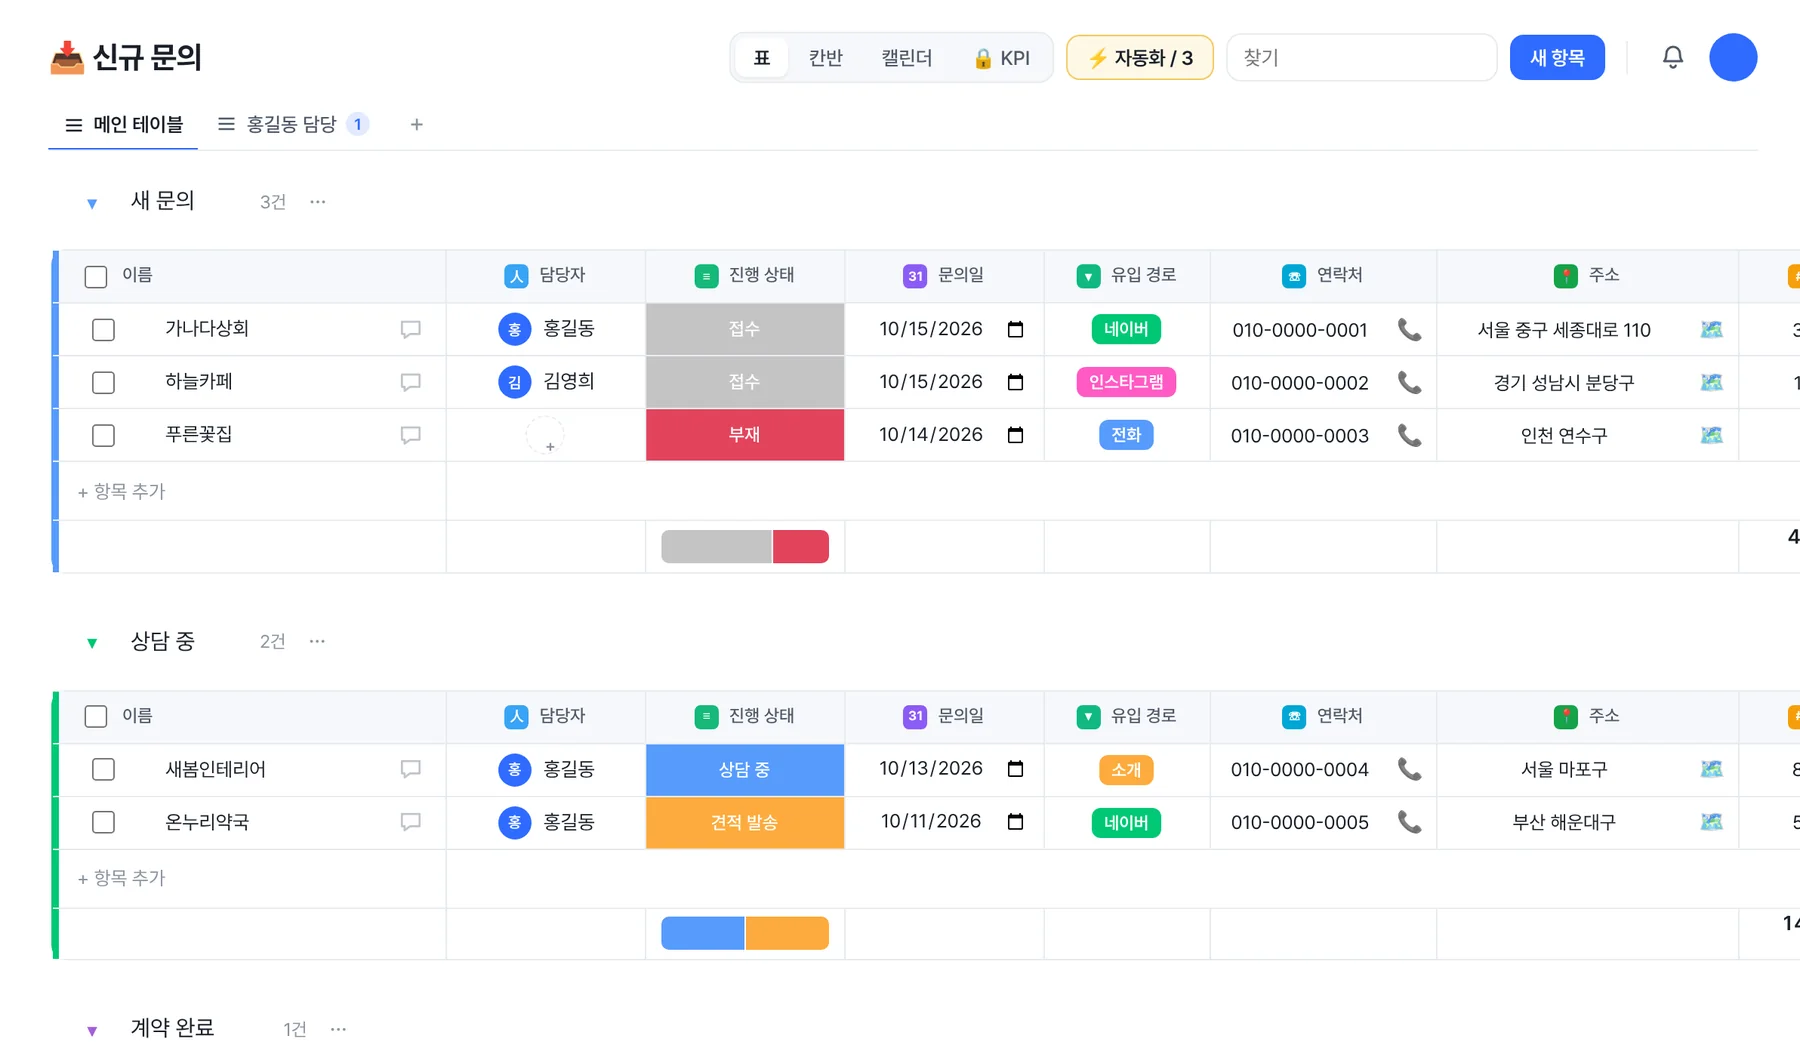Open 계약 완료 group options menu
Image resolution: width=1800 pixels, height=1057 pixels.
(x=338, y=1029)
